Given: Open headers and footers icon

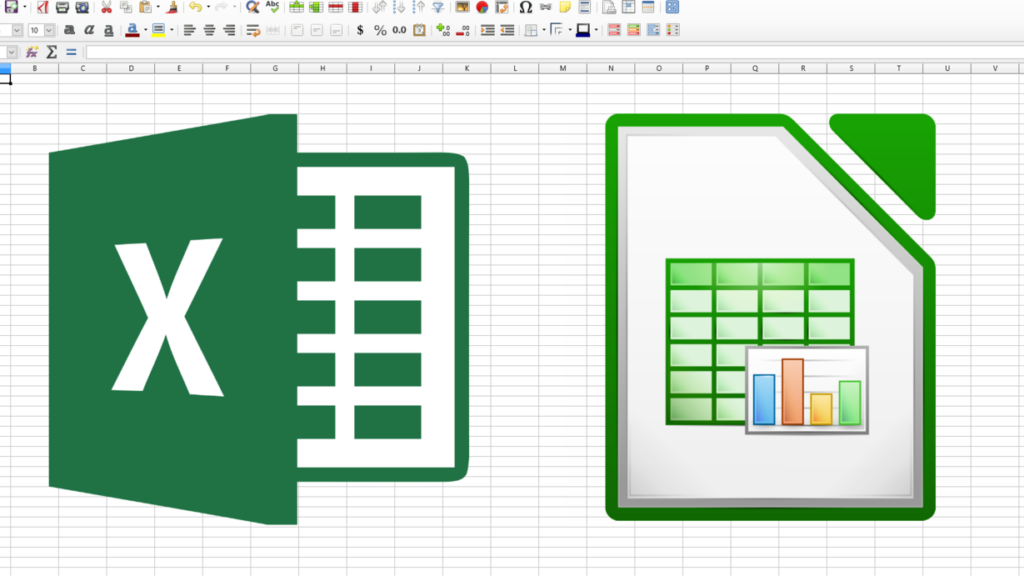Looking at the screenshot, I should point(584,7).
